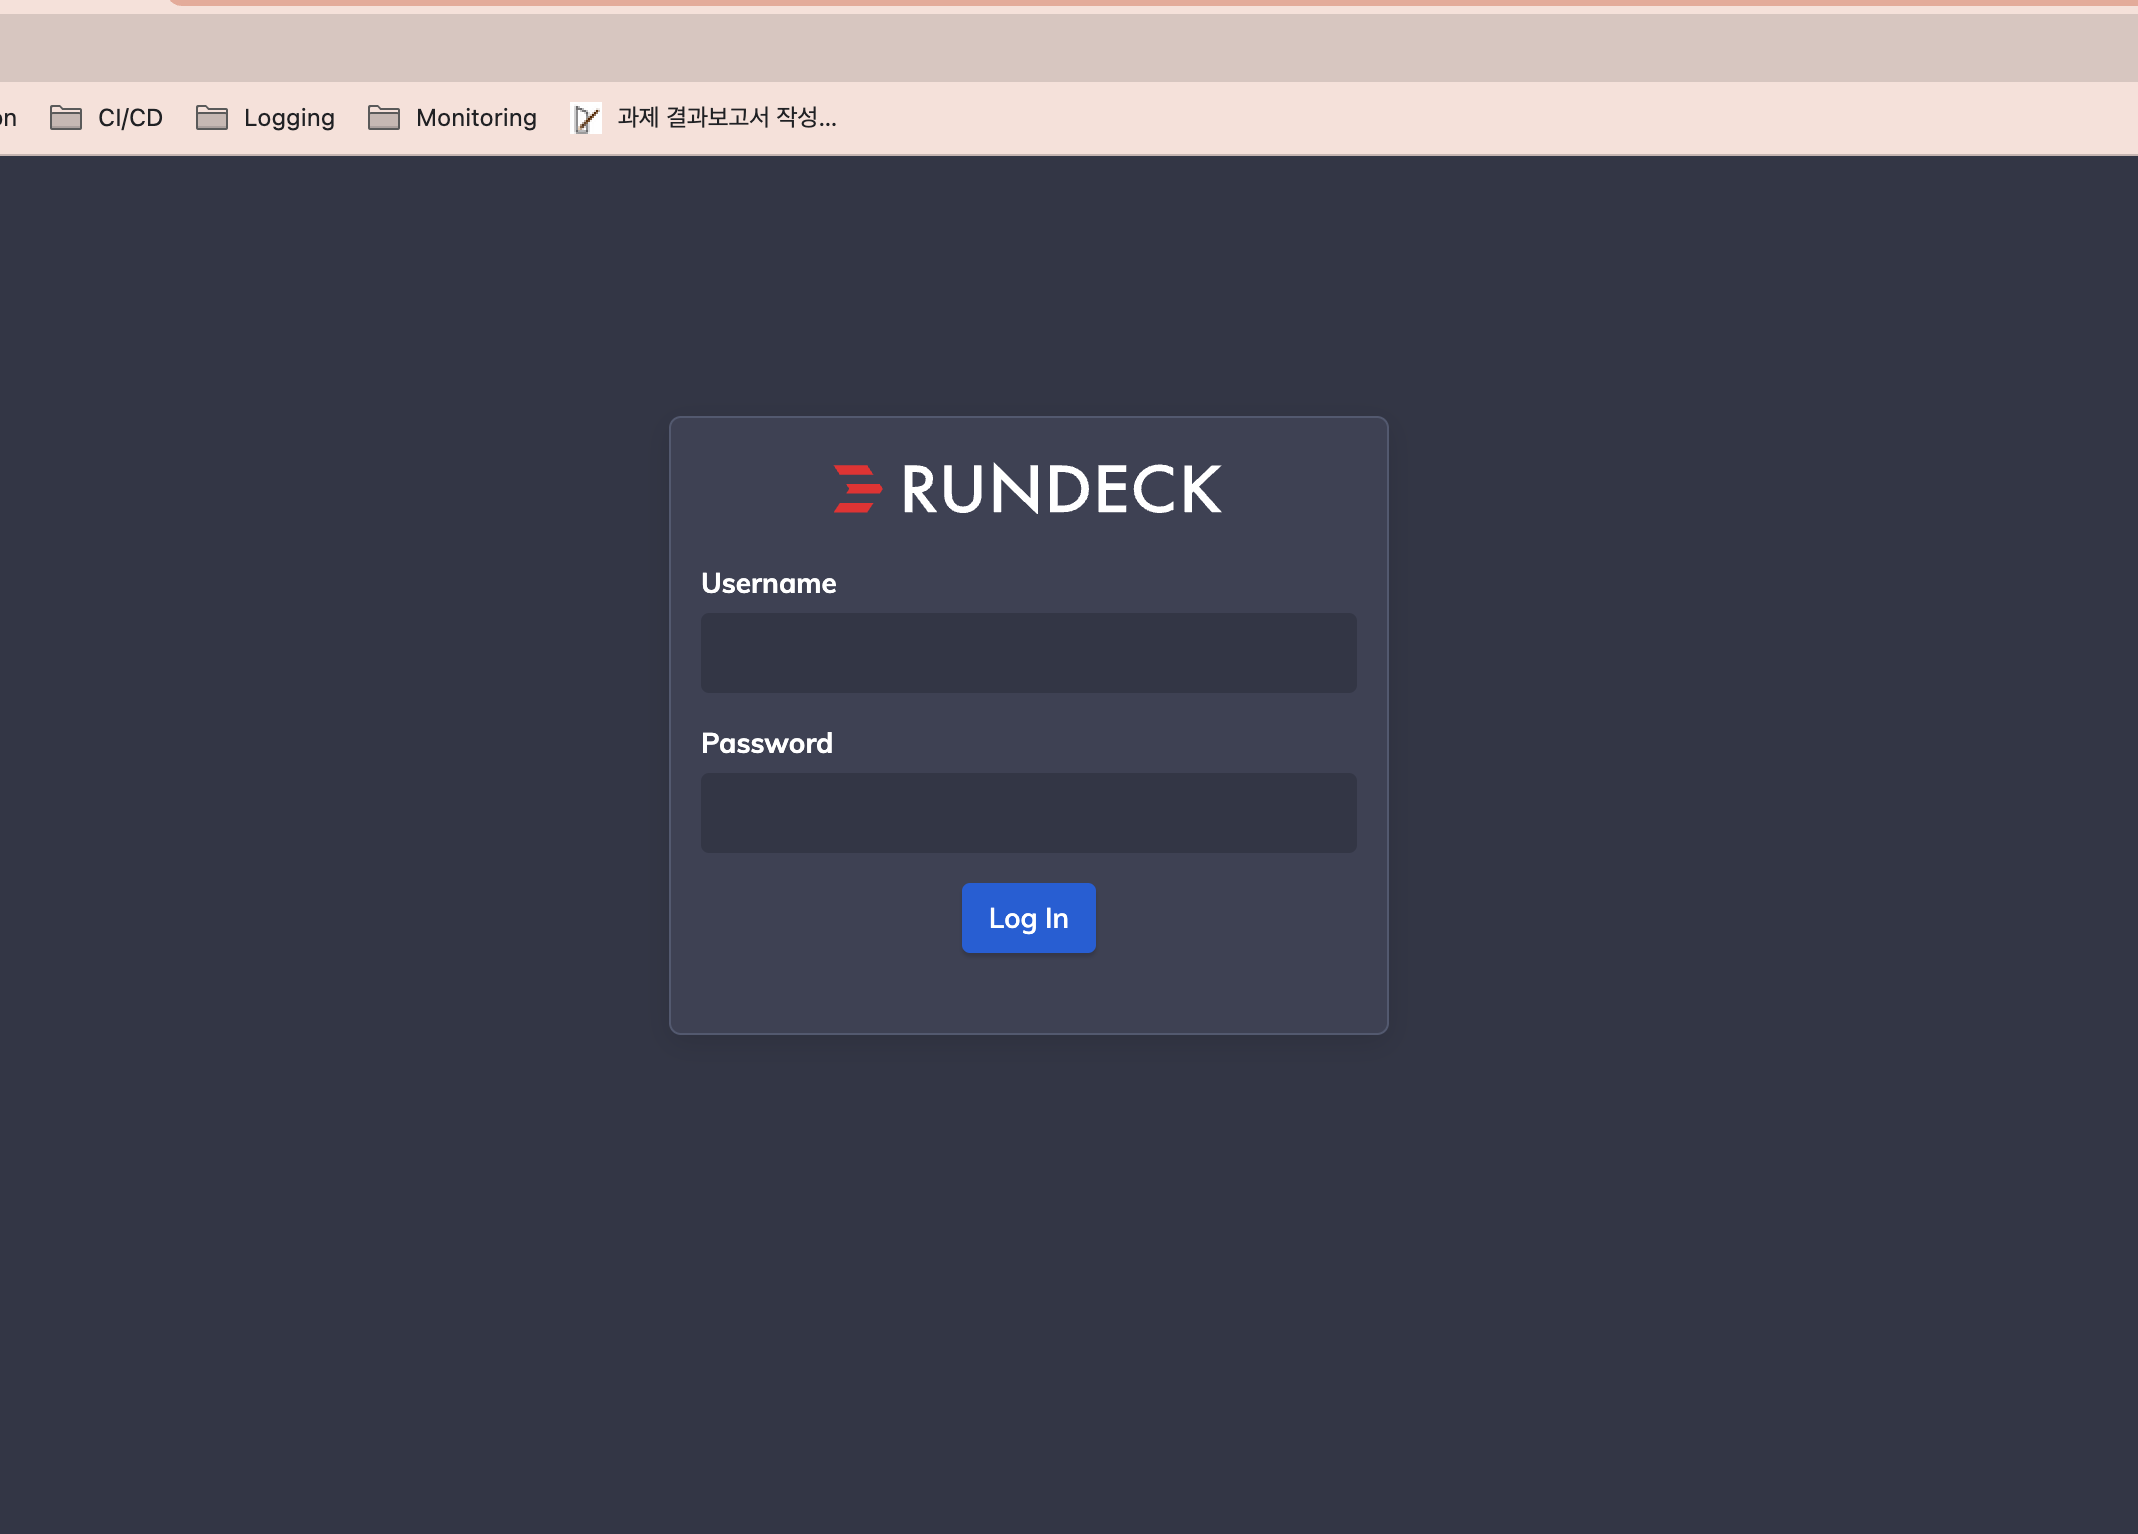2138x1534 pixels.
Task: Open the CI/CD bookmarks folder
Action: (x=107, y=118)
